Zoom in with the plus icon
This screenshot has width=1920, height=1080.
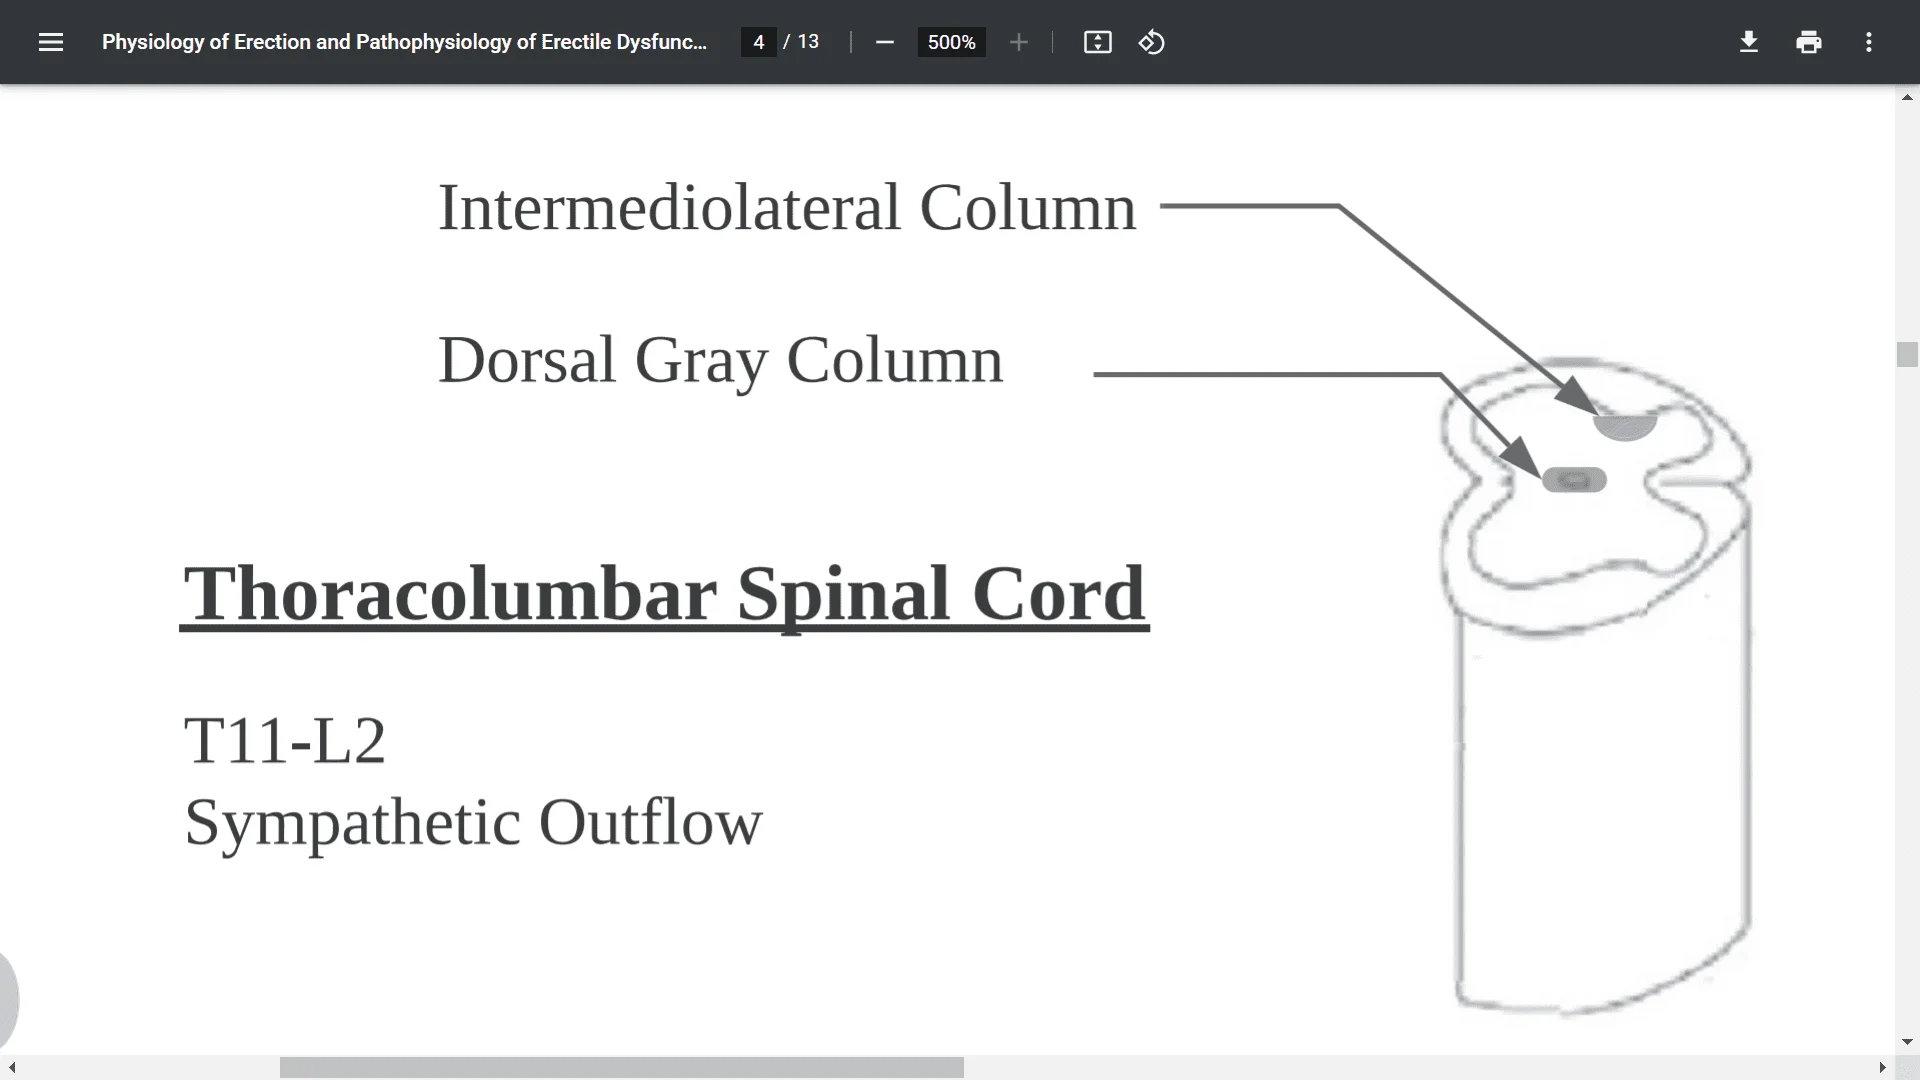pyautogui.click(x=1018, y=42)
